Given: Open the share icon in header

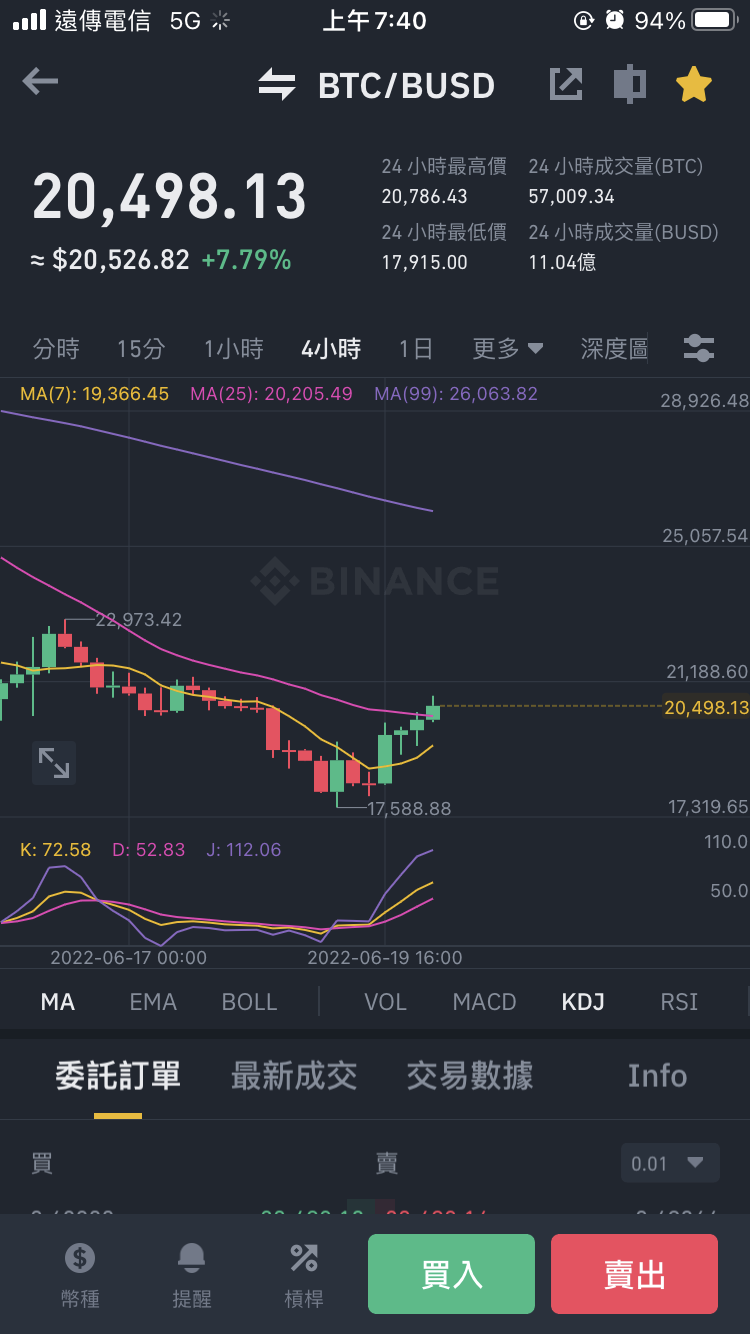Looking at the screenshot, I should [566, 85].
